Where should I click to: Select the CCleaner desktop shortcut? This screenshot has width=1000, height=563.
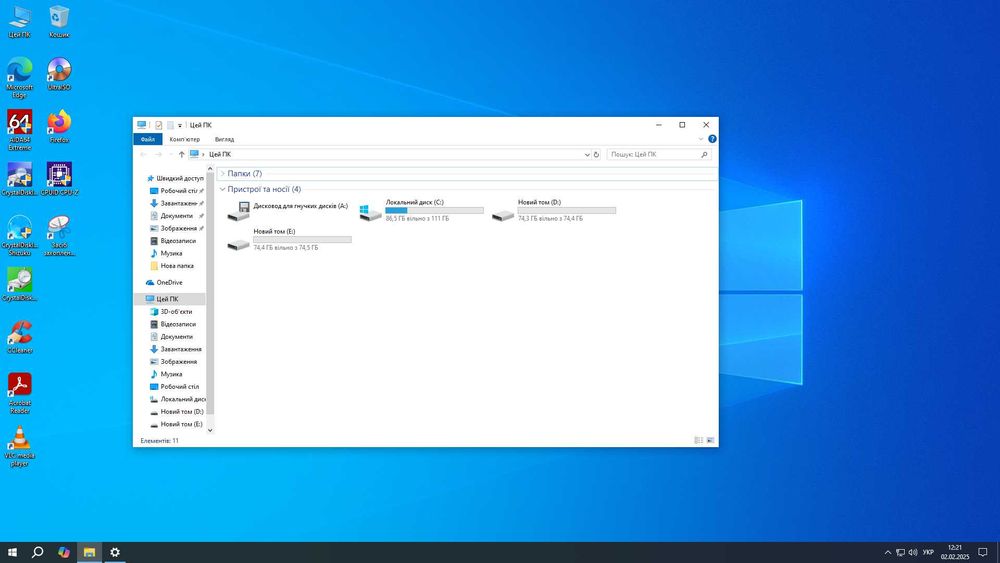(19, 337)
